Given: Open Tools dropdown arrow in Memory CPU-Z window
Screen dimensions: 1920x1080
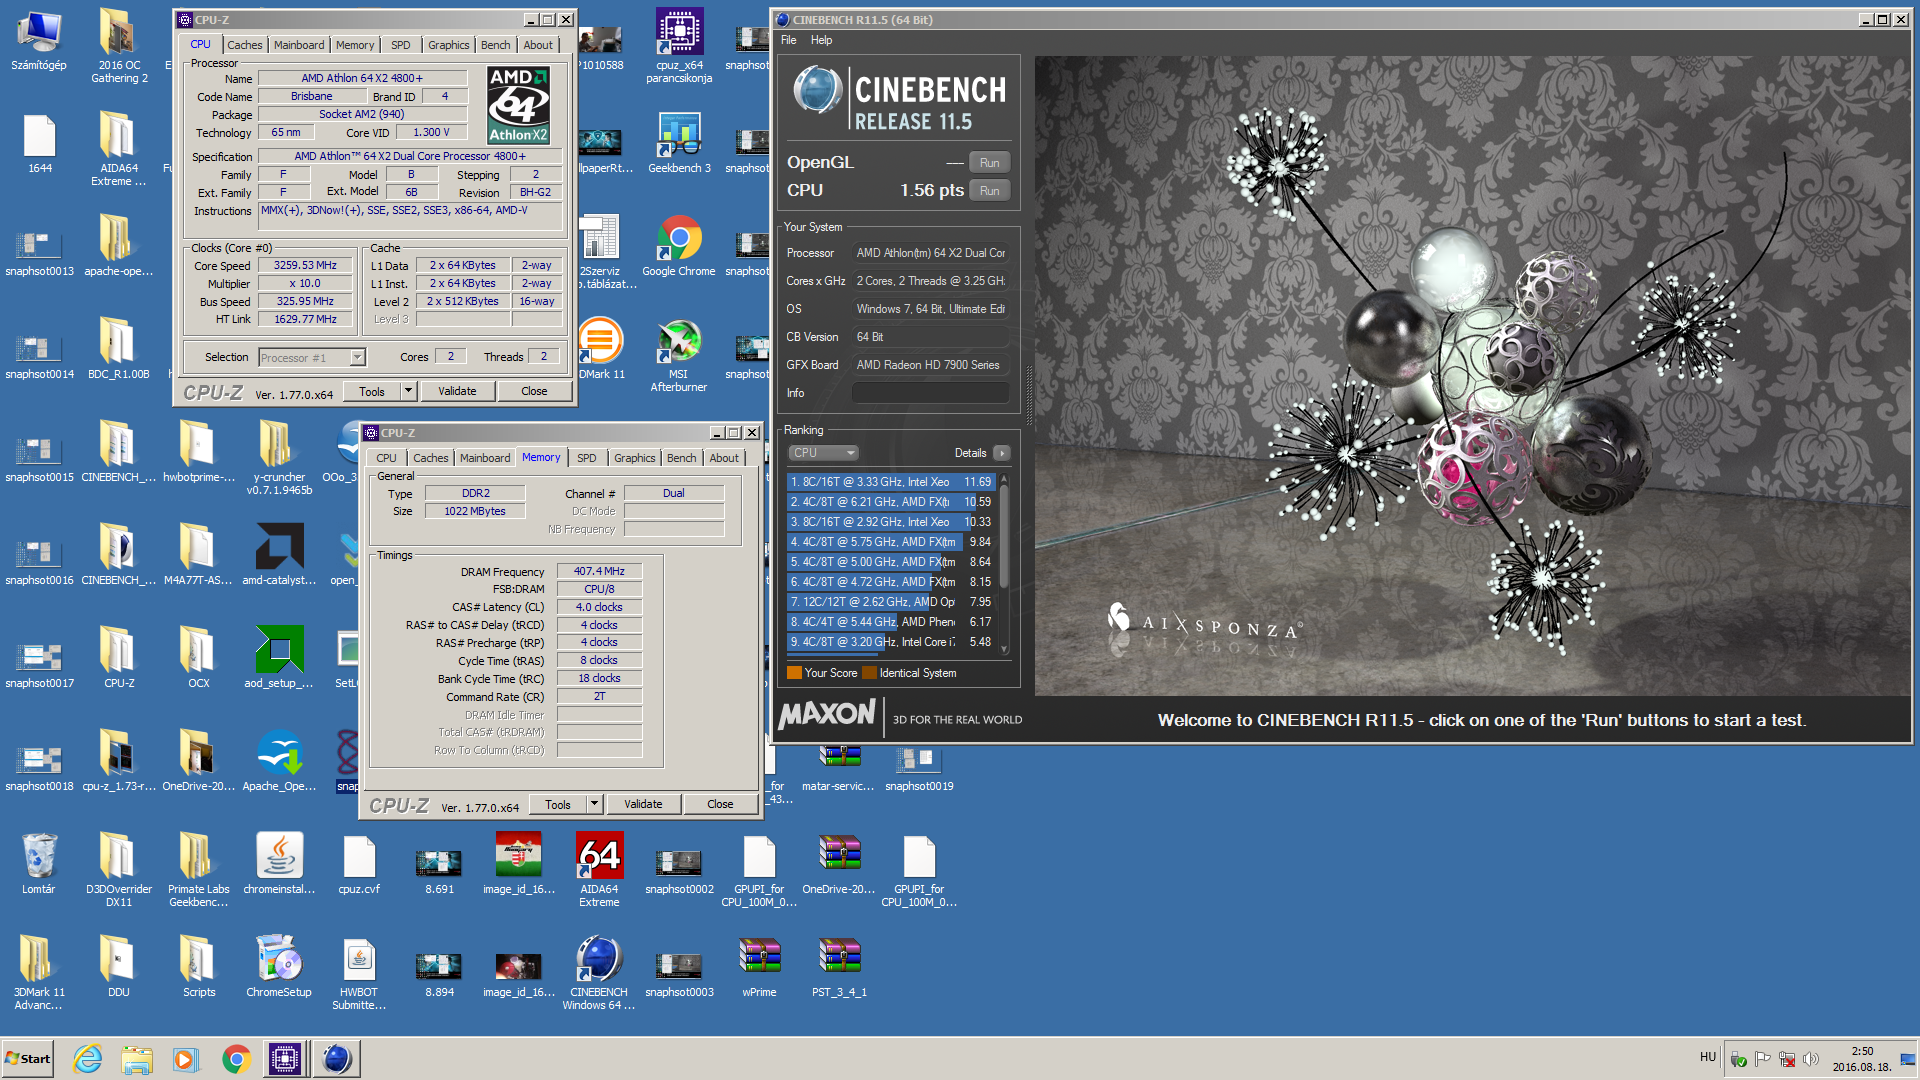Looking at the screenshot, I should click(x=594, y=804).
